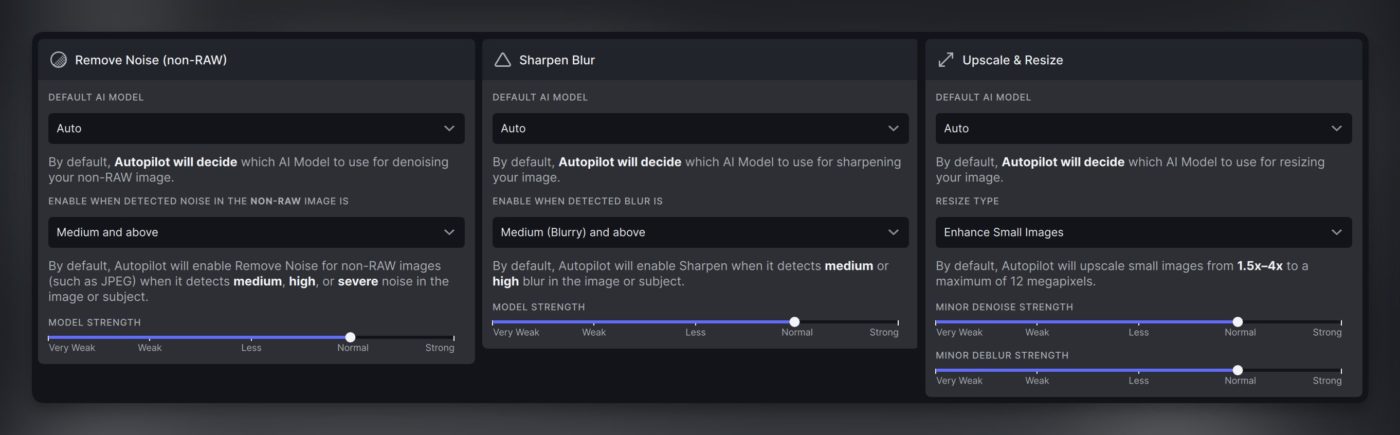Click the Remove Noise Model Strength slider handle

pos(350,337)
